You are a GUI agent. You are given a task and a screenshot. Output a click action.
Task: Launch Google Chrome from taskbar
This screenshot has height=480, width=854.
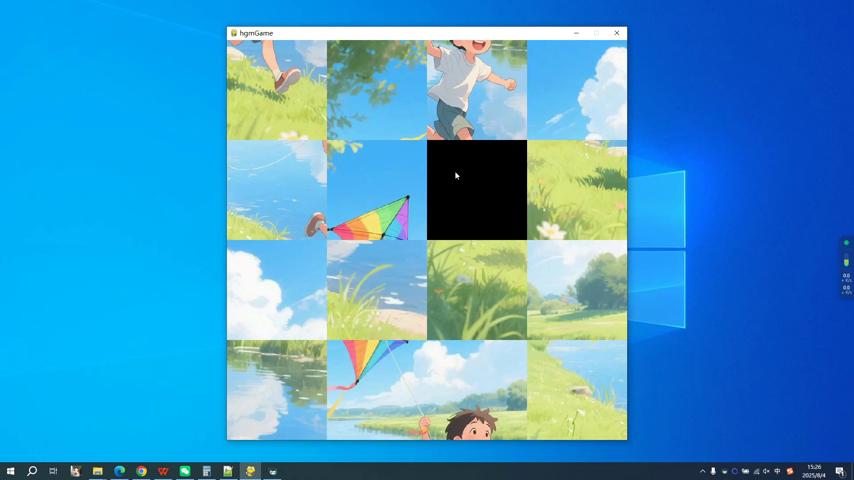coord(141,471)
